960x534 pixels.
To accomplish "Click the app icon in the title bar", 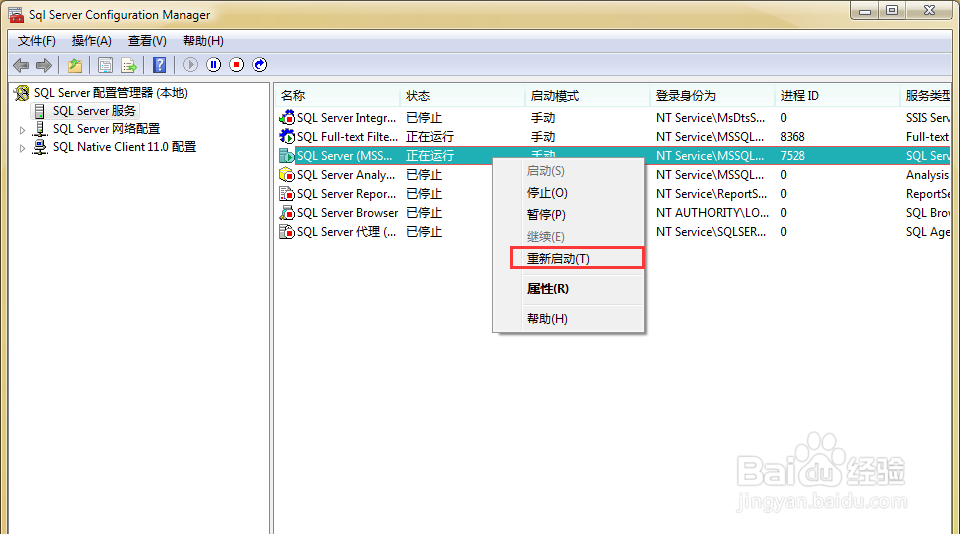I will pyautogui.click(x=16, y=15).
